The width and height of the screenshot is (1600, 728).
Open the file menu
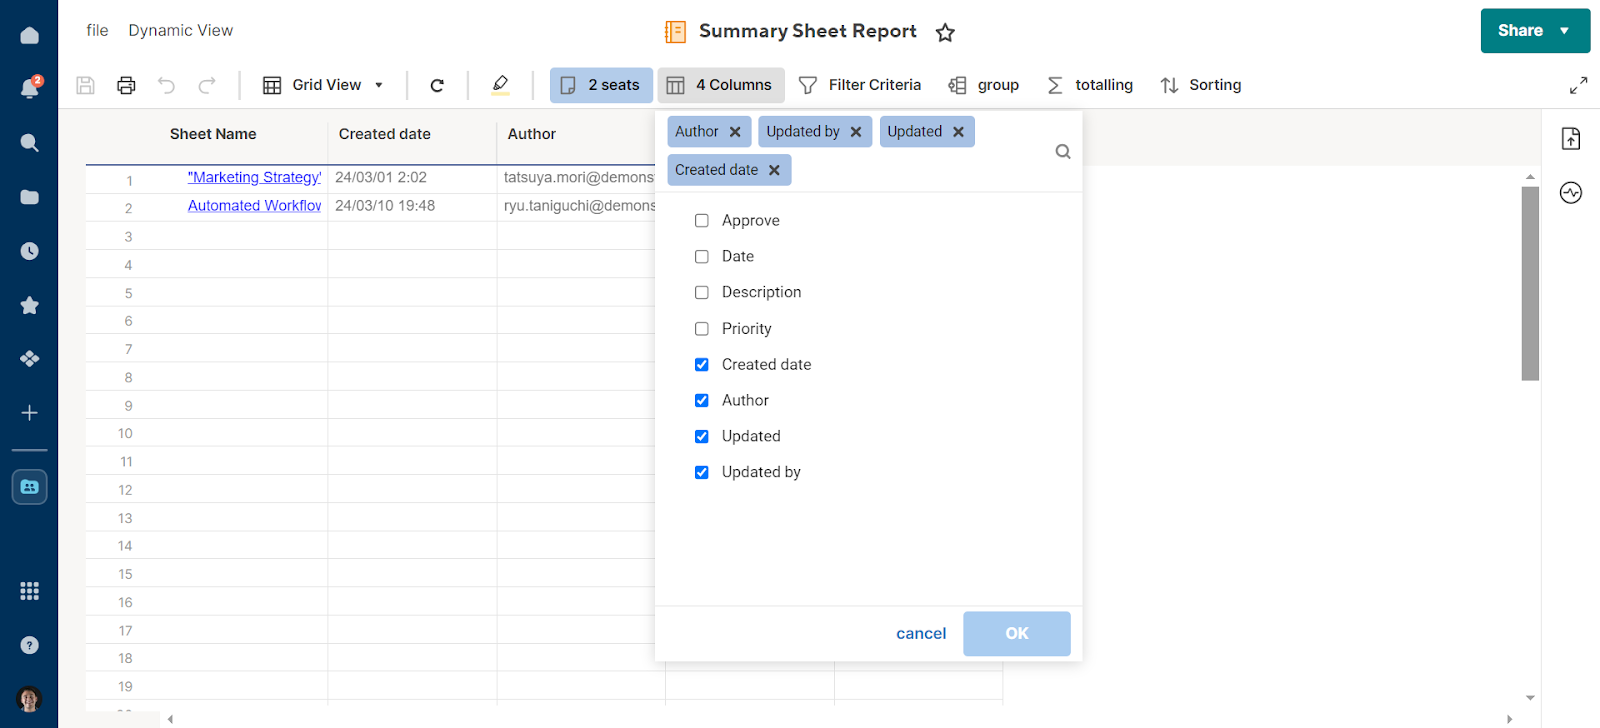coord(97,31)
